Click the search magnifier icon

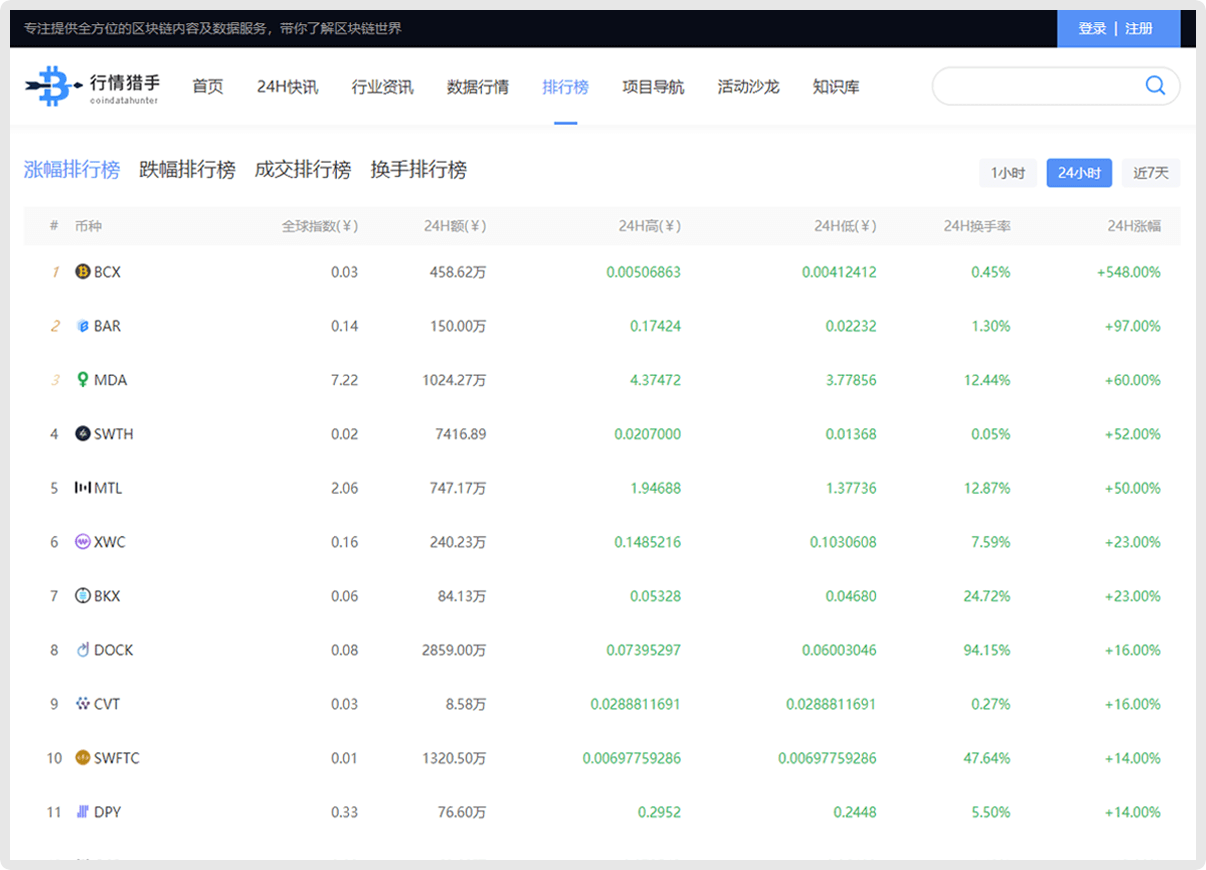[1155, 86]
